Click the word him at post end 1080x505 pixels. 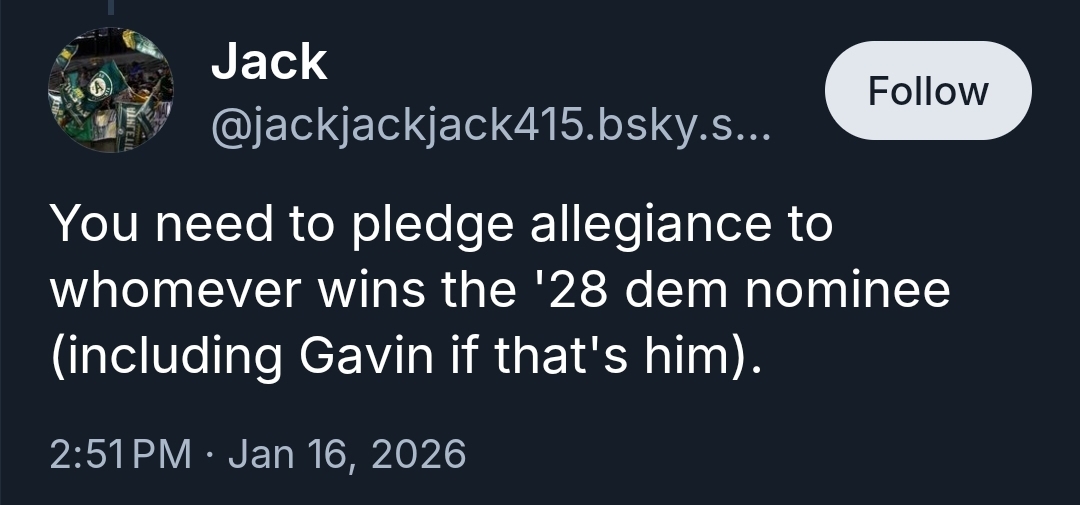click(692, 357)
